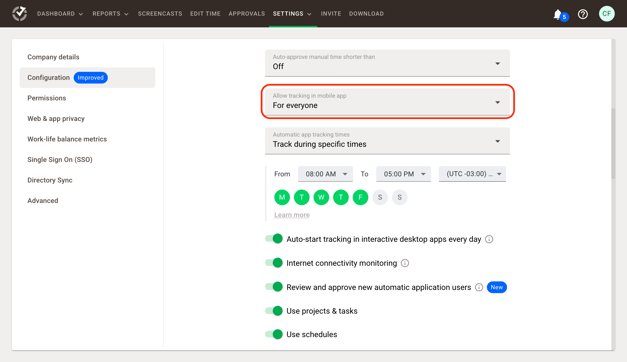Expand the Dashboard menu
Image resolution: width=627 pixels, height=362 pixels.
click(60, 14)
